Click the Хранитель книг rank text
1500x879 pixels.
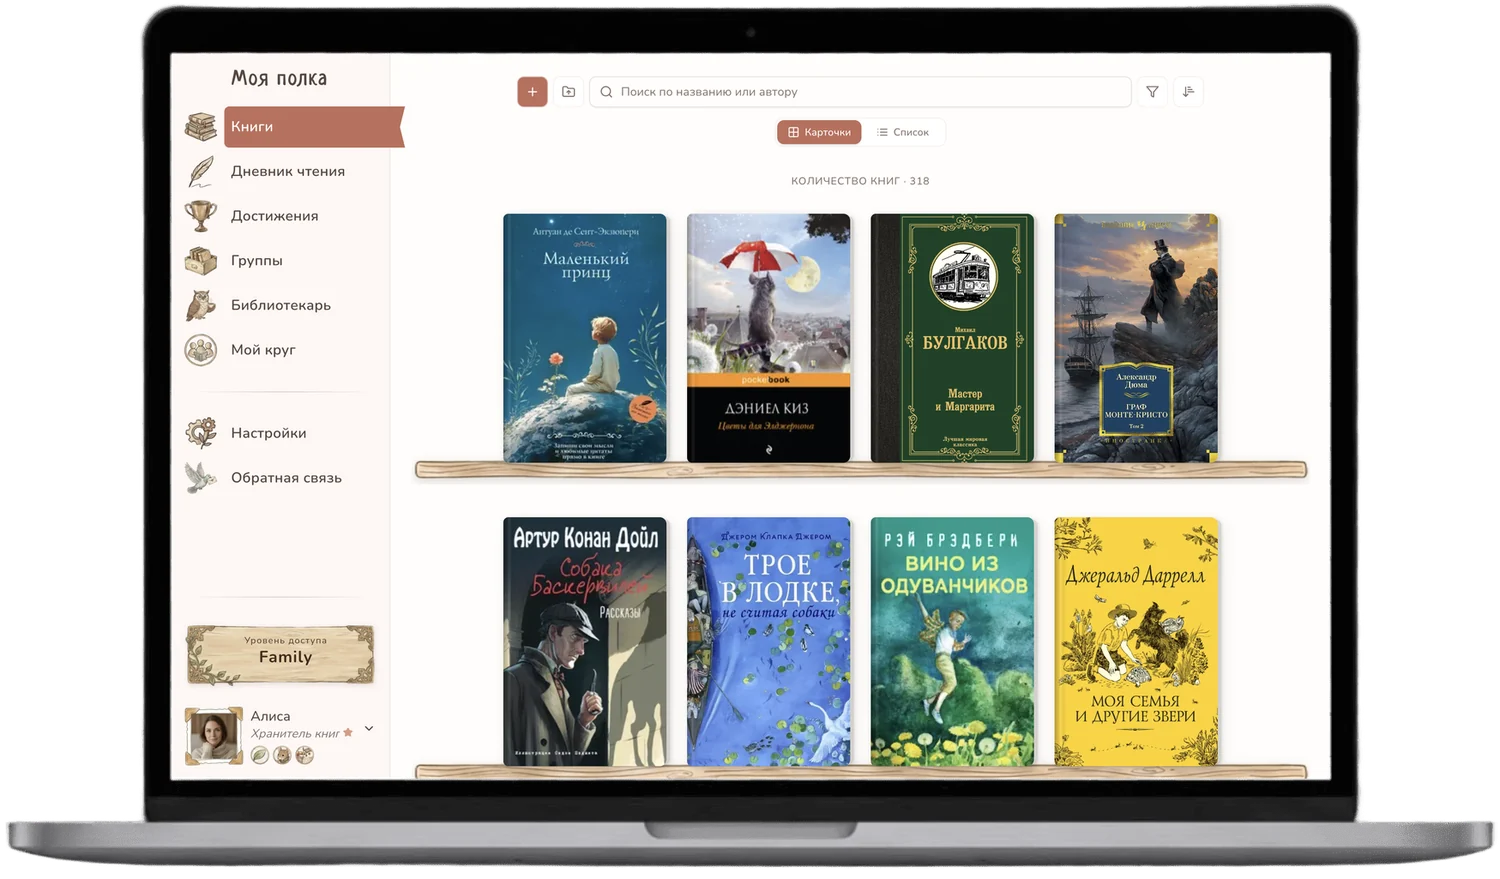[295, 734]
